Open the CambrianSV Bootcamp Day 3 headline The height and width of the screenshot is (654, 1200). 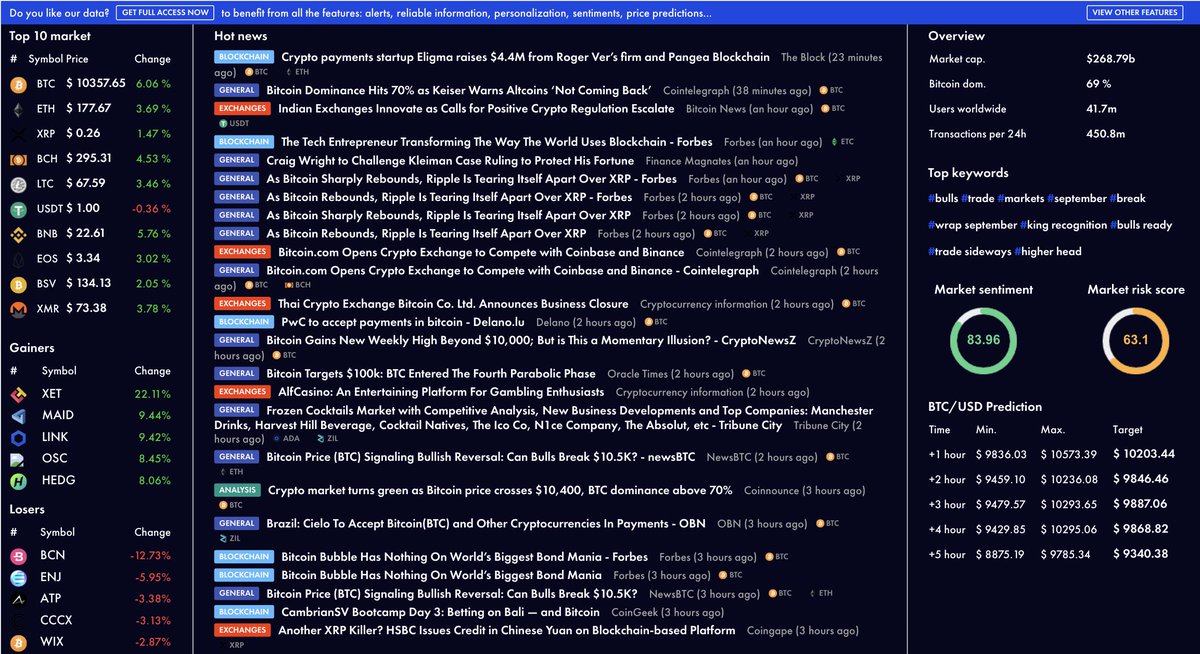click(440, 612)
